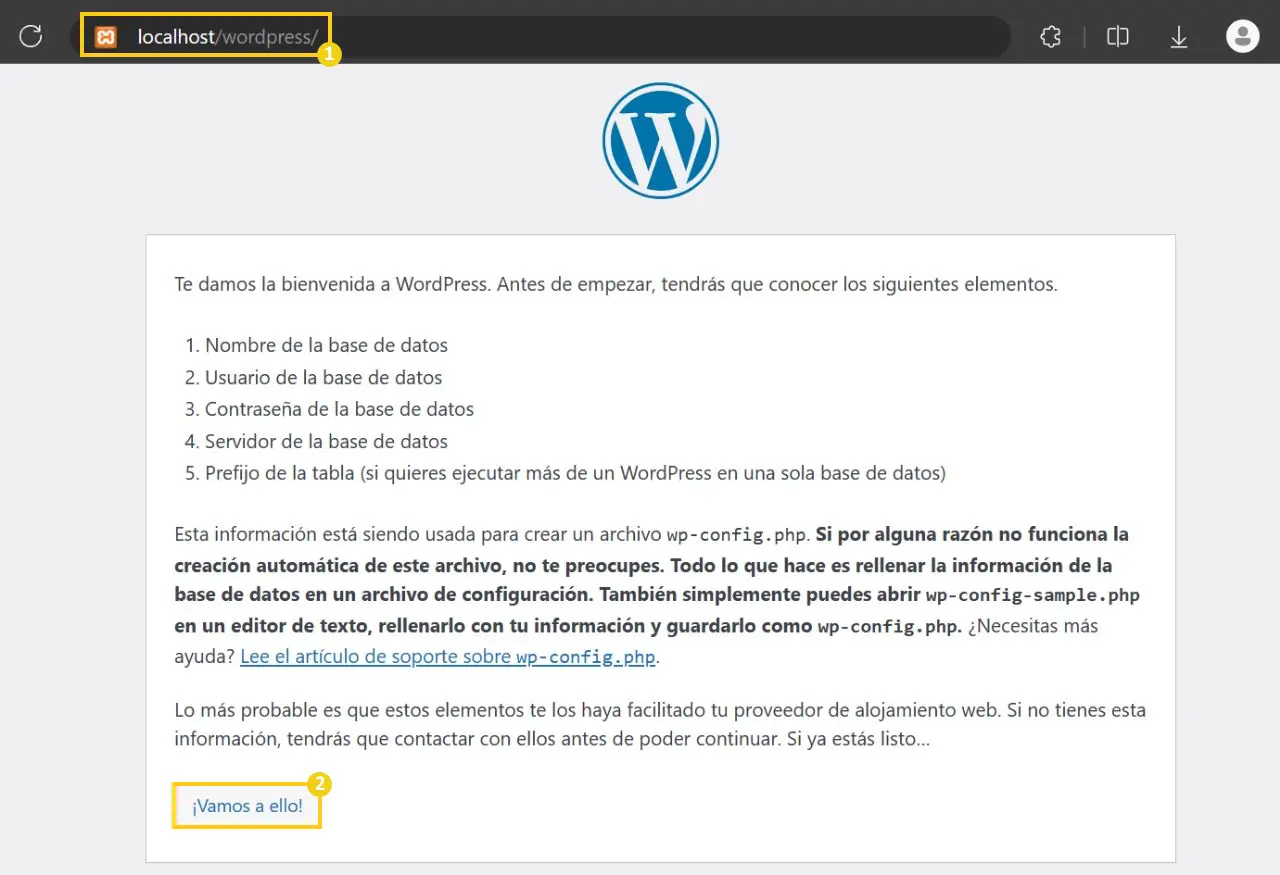Open the downloads arrow icon
Viewport: 1280px width, 875px height.
pyautogui.click(x=1179, y=37)
